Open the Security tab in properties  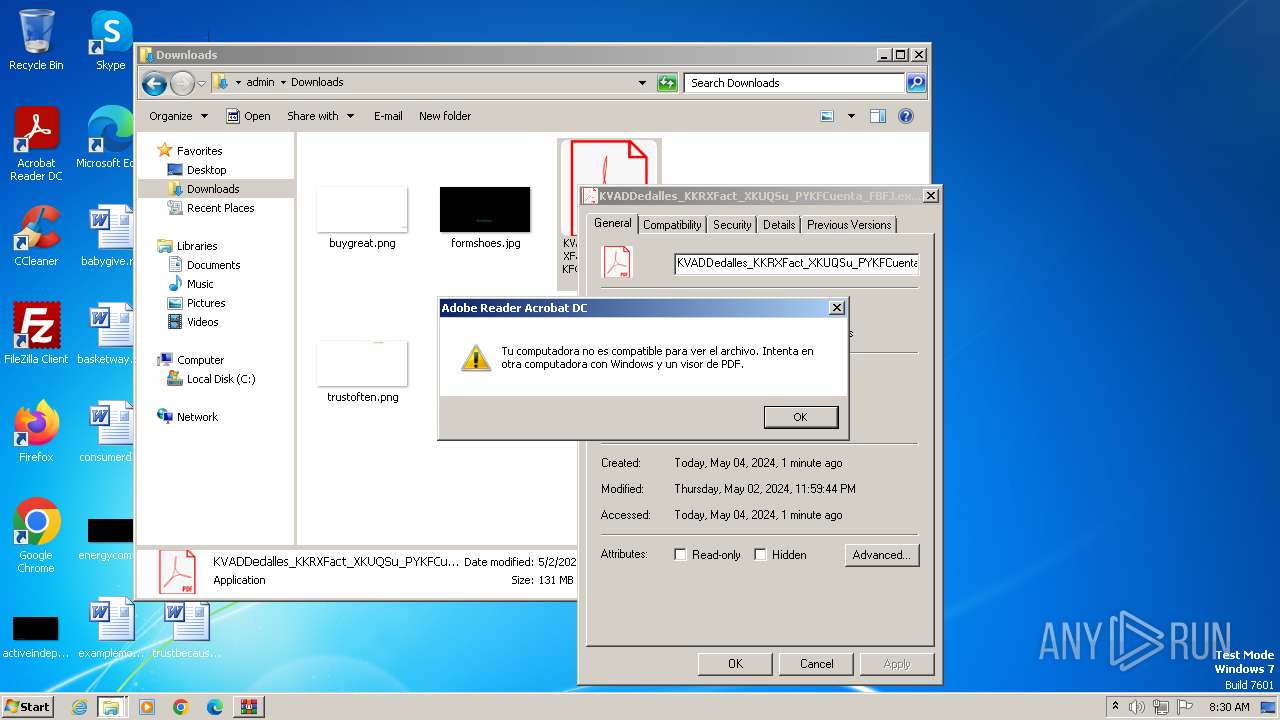pyautogui.click(x=732, y=225)
